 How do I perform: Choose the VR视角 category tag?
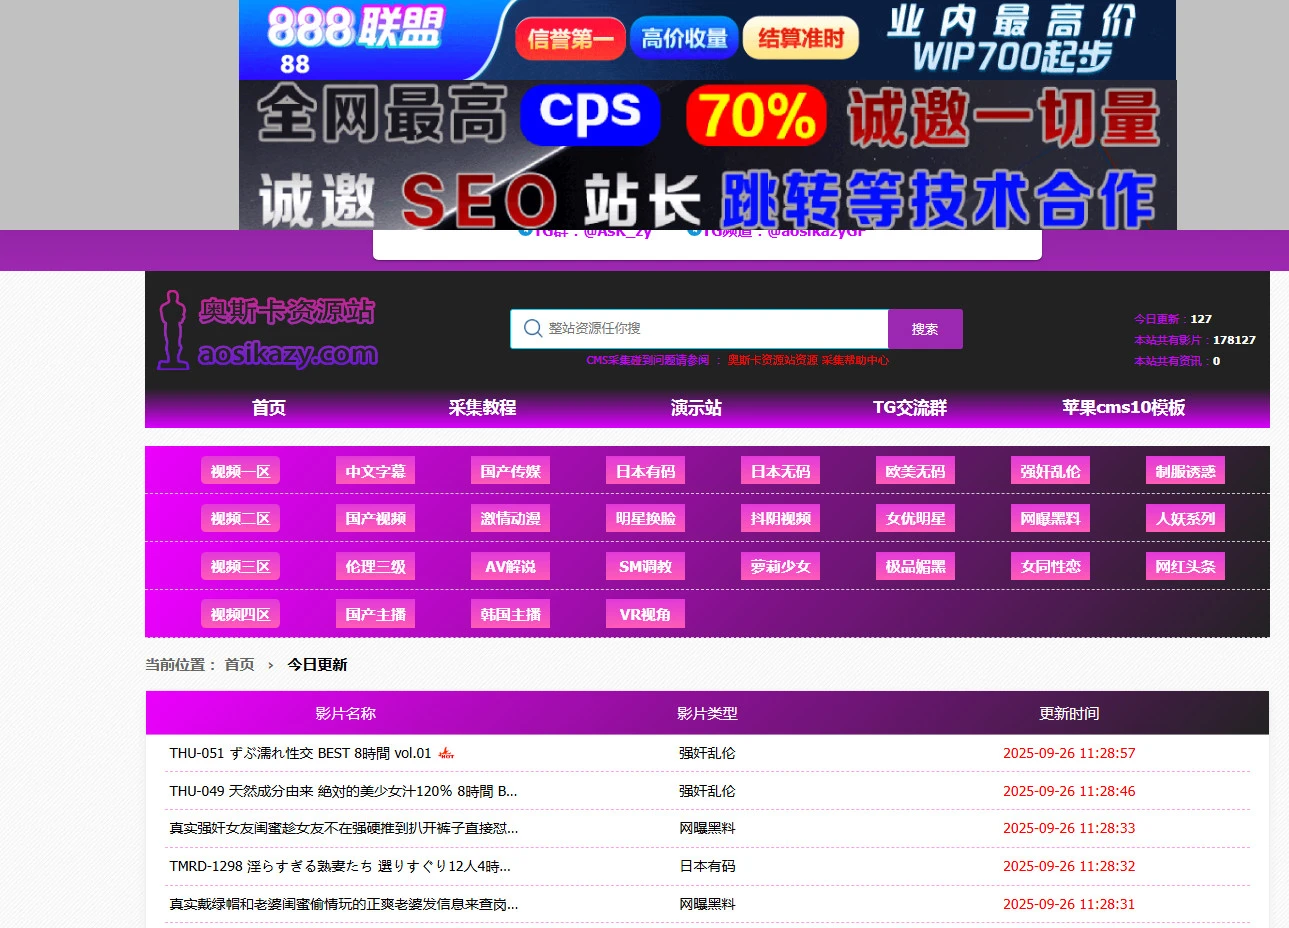pyautogui.click(x=645, y=614)
